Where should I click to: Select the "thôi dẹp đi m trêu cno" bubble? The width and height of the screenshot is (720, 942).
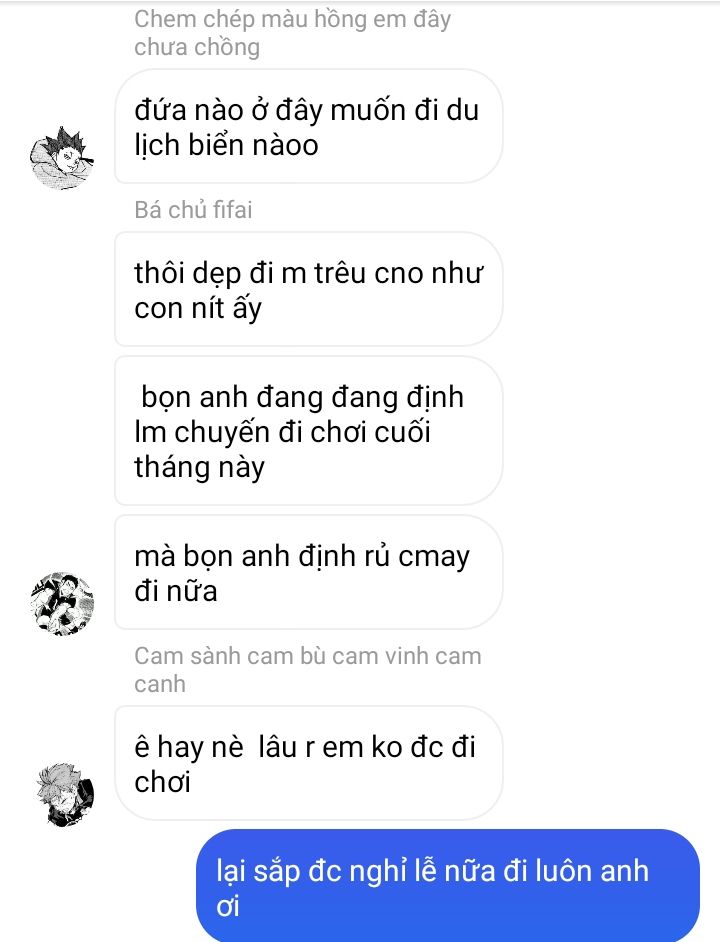308,289
